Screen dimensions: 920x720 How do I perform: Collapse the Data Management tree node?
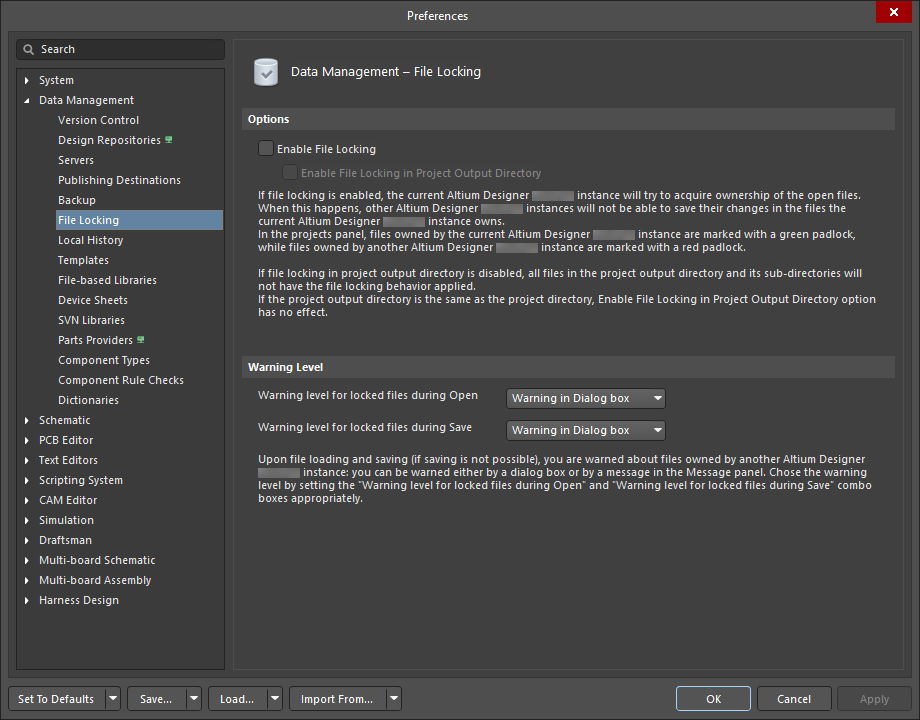click(27, 100)
